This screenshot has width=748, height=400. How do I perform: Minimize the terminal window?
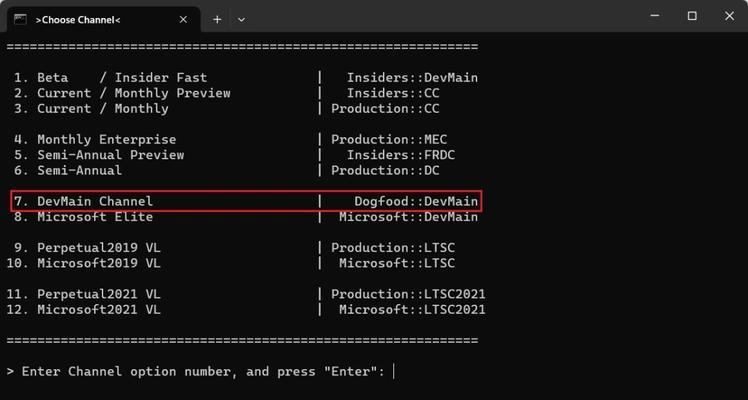654,16
